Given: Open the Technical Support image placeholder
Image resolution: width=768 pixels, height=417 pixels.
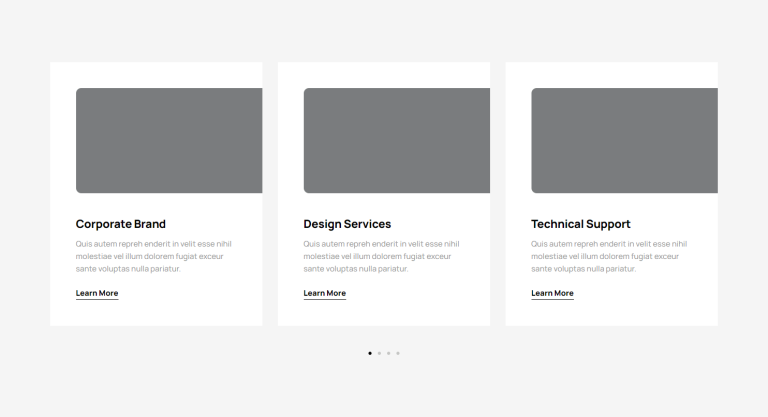Looking at the screenshot, I should click(x=624, y=141).
